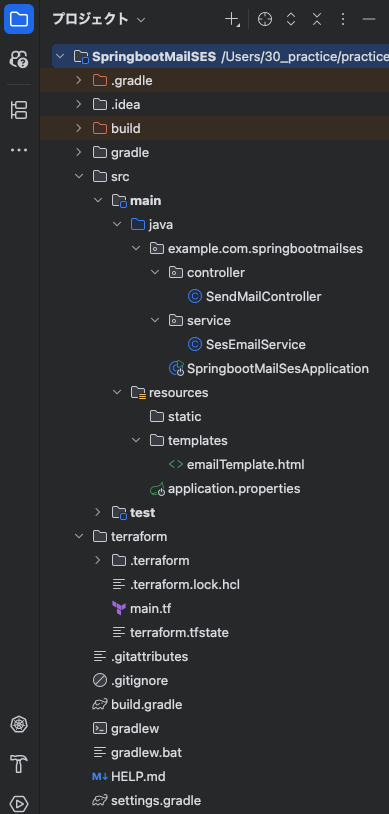Click the plus New File or Directory icon
This screenshot has width=389, height=814.
pos(231,20)
